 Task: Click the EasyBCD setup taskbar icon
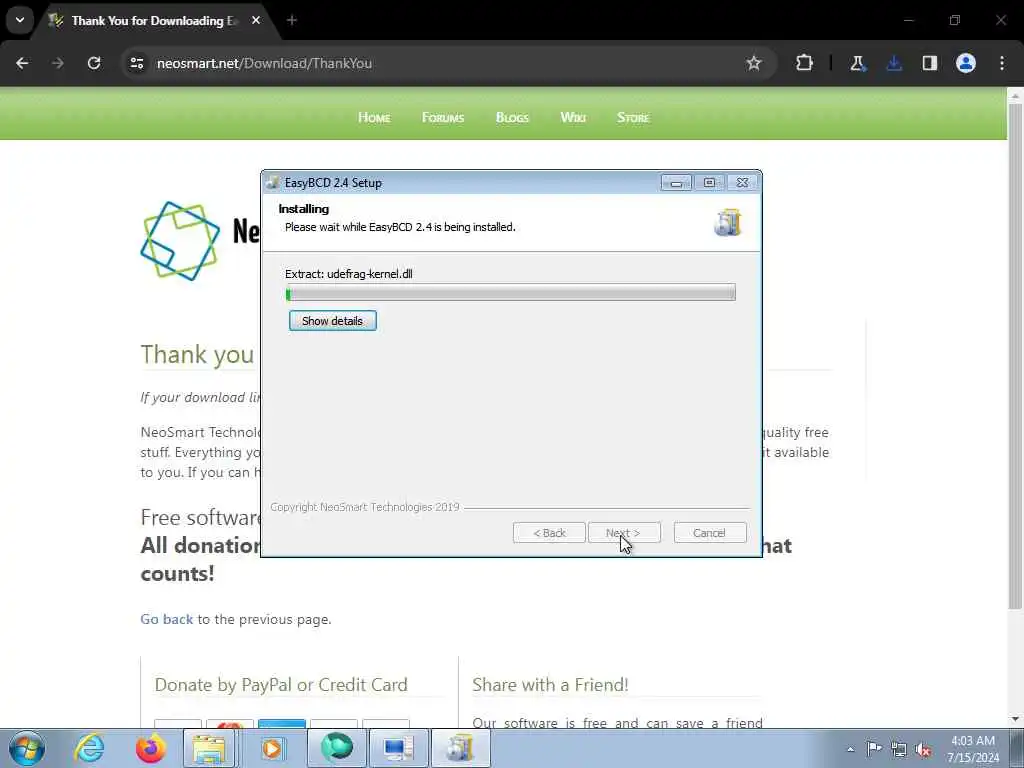coord(460,748)
